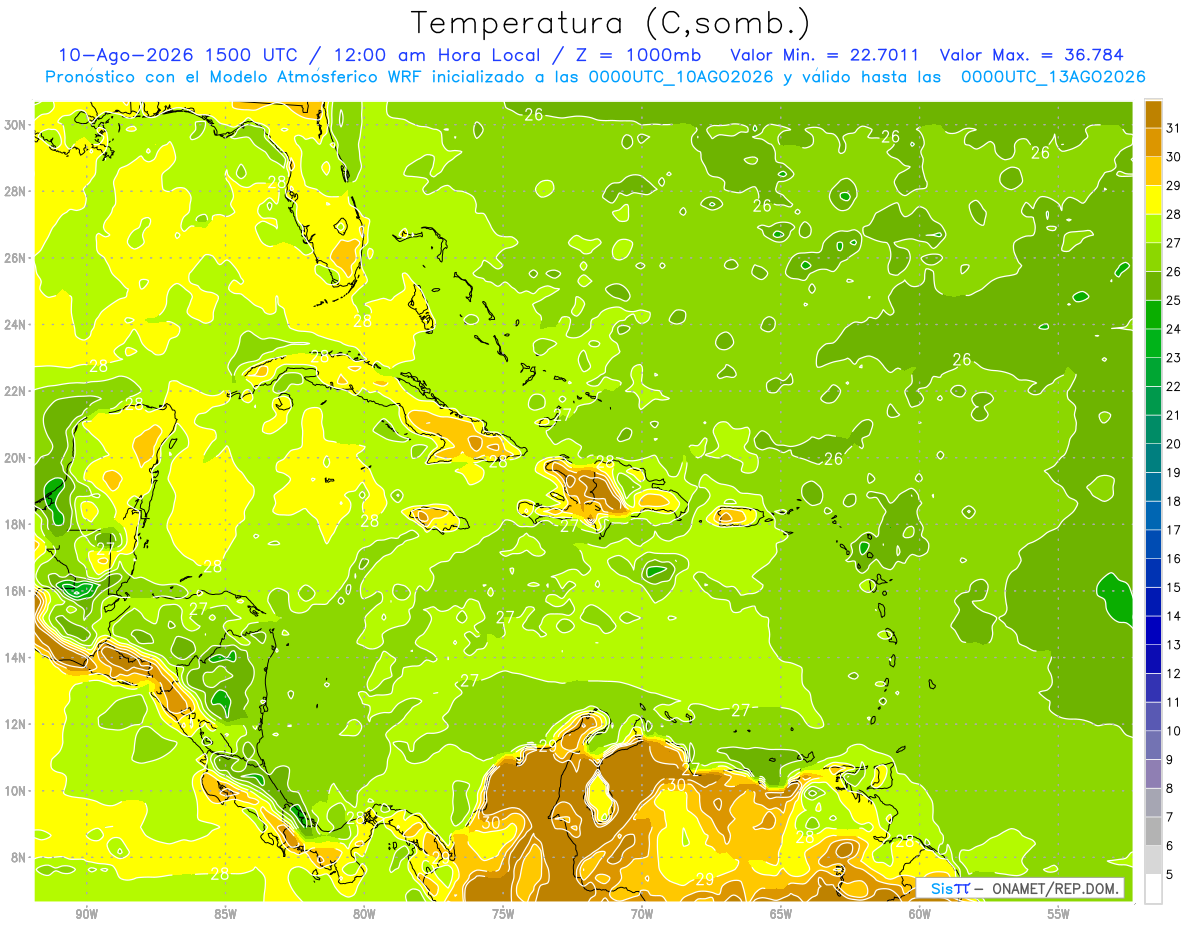Click the 70W longitude axis label
Screen dimensions: 1200x927
[642, 914]
